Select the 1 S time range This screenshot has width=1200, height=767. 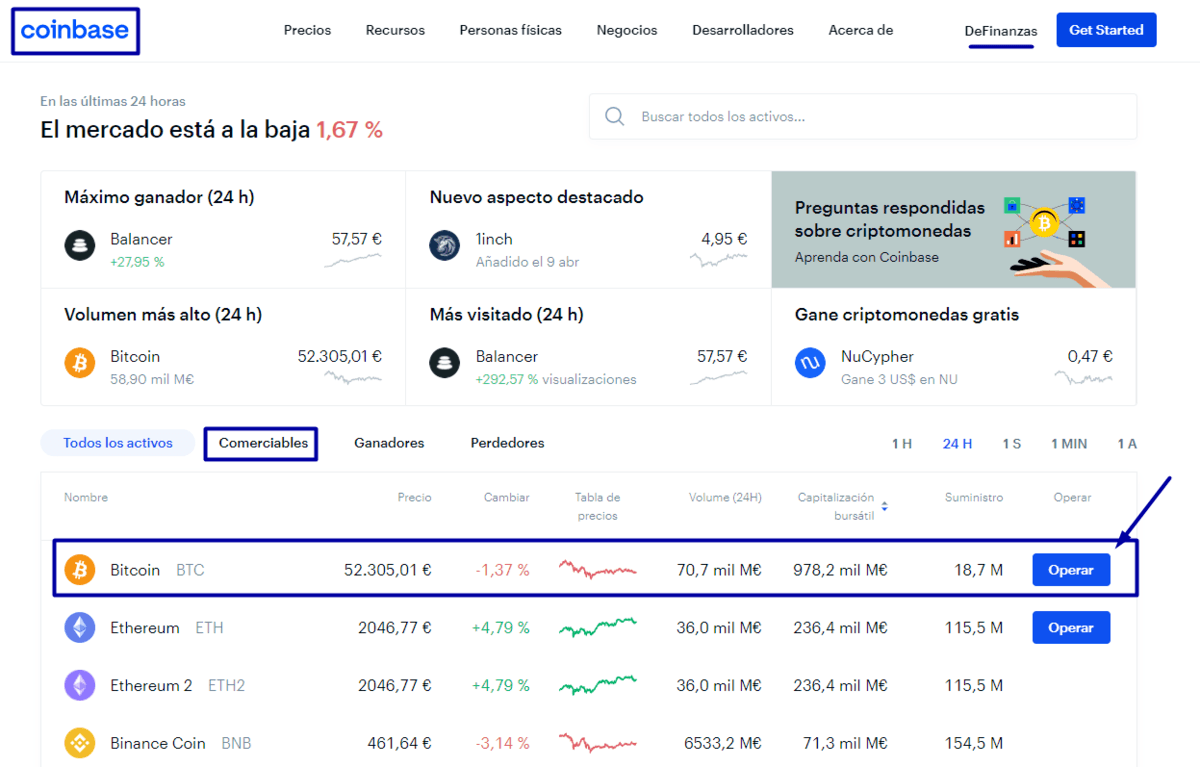(1011, 444)
